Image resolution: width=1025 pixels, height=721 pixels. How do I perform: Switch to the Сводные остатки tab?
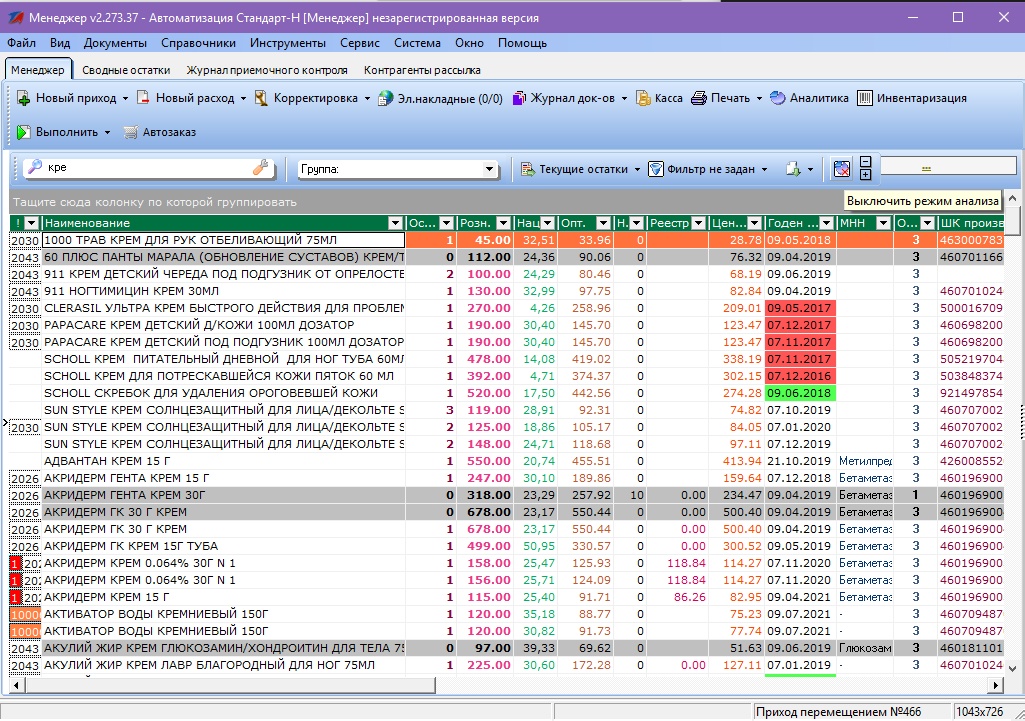click(x=126, y=70)
